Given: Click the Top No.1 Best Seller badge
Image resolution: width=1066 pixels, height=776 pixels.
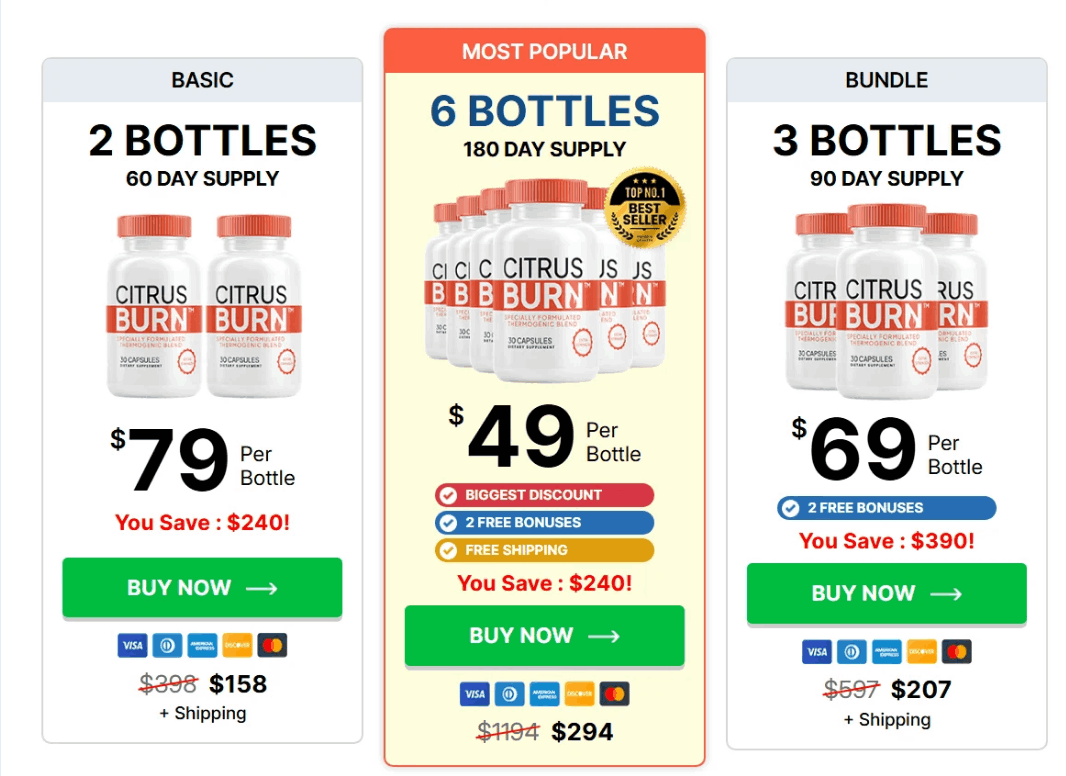Looking at the screenshot, I should pyautogui.click(x=645, y=210).
